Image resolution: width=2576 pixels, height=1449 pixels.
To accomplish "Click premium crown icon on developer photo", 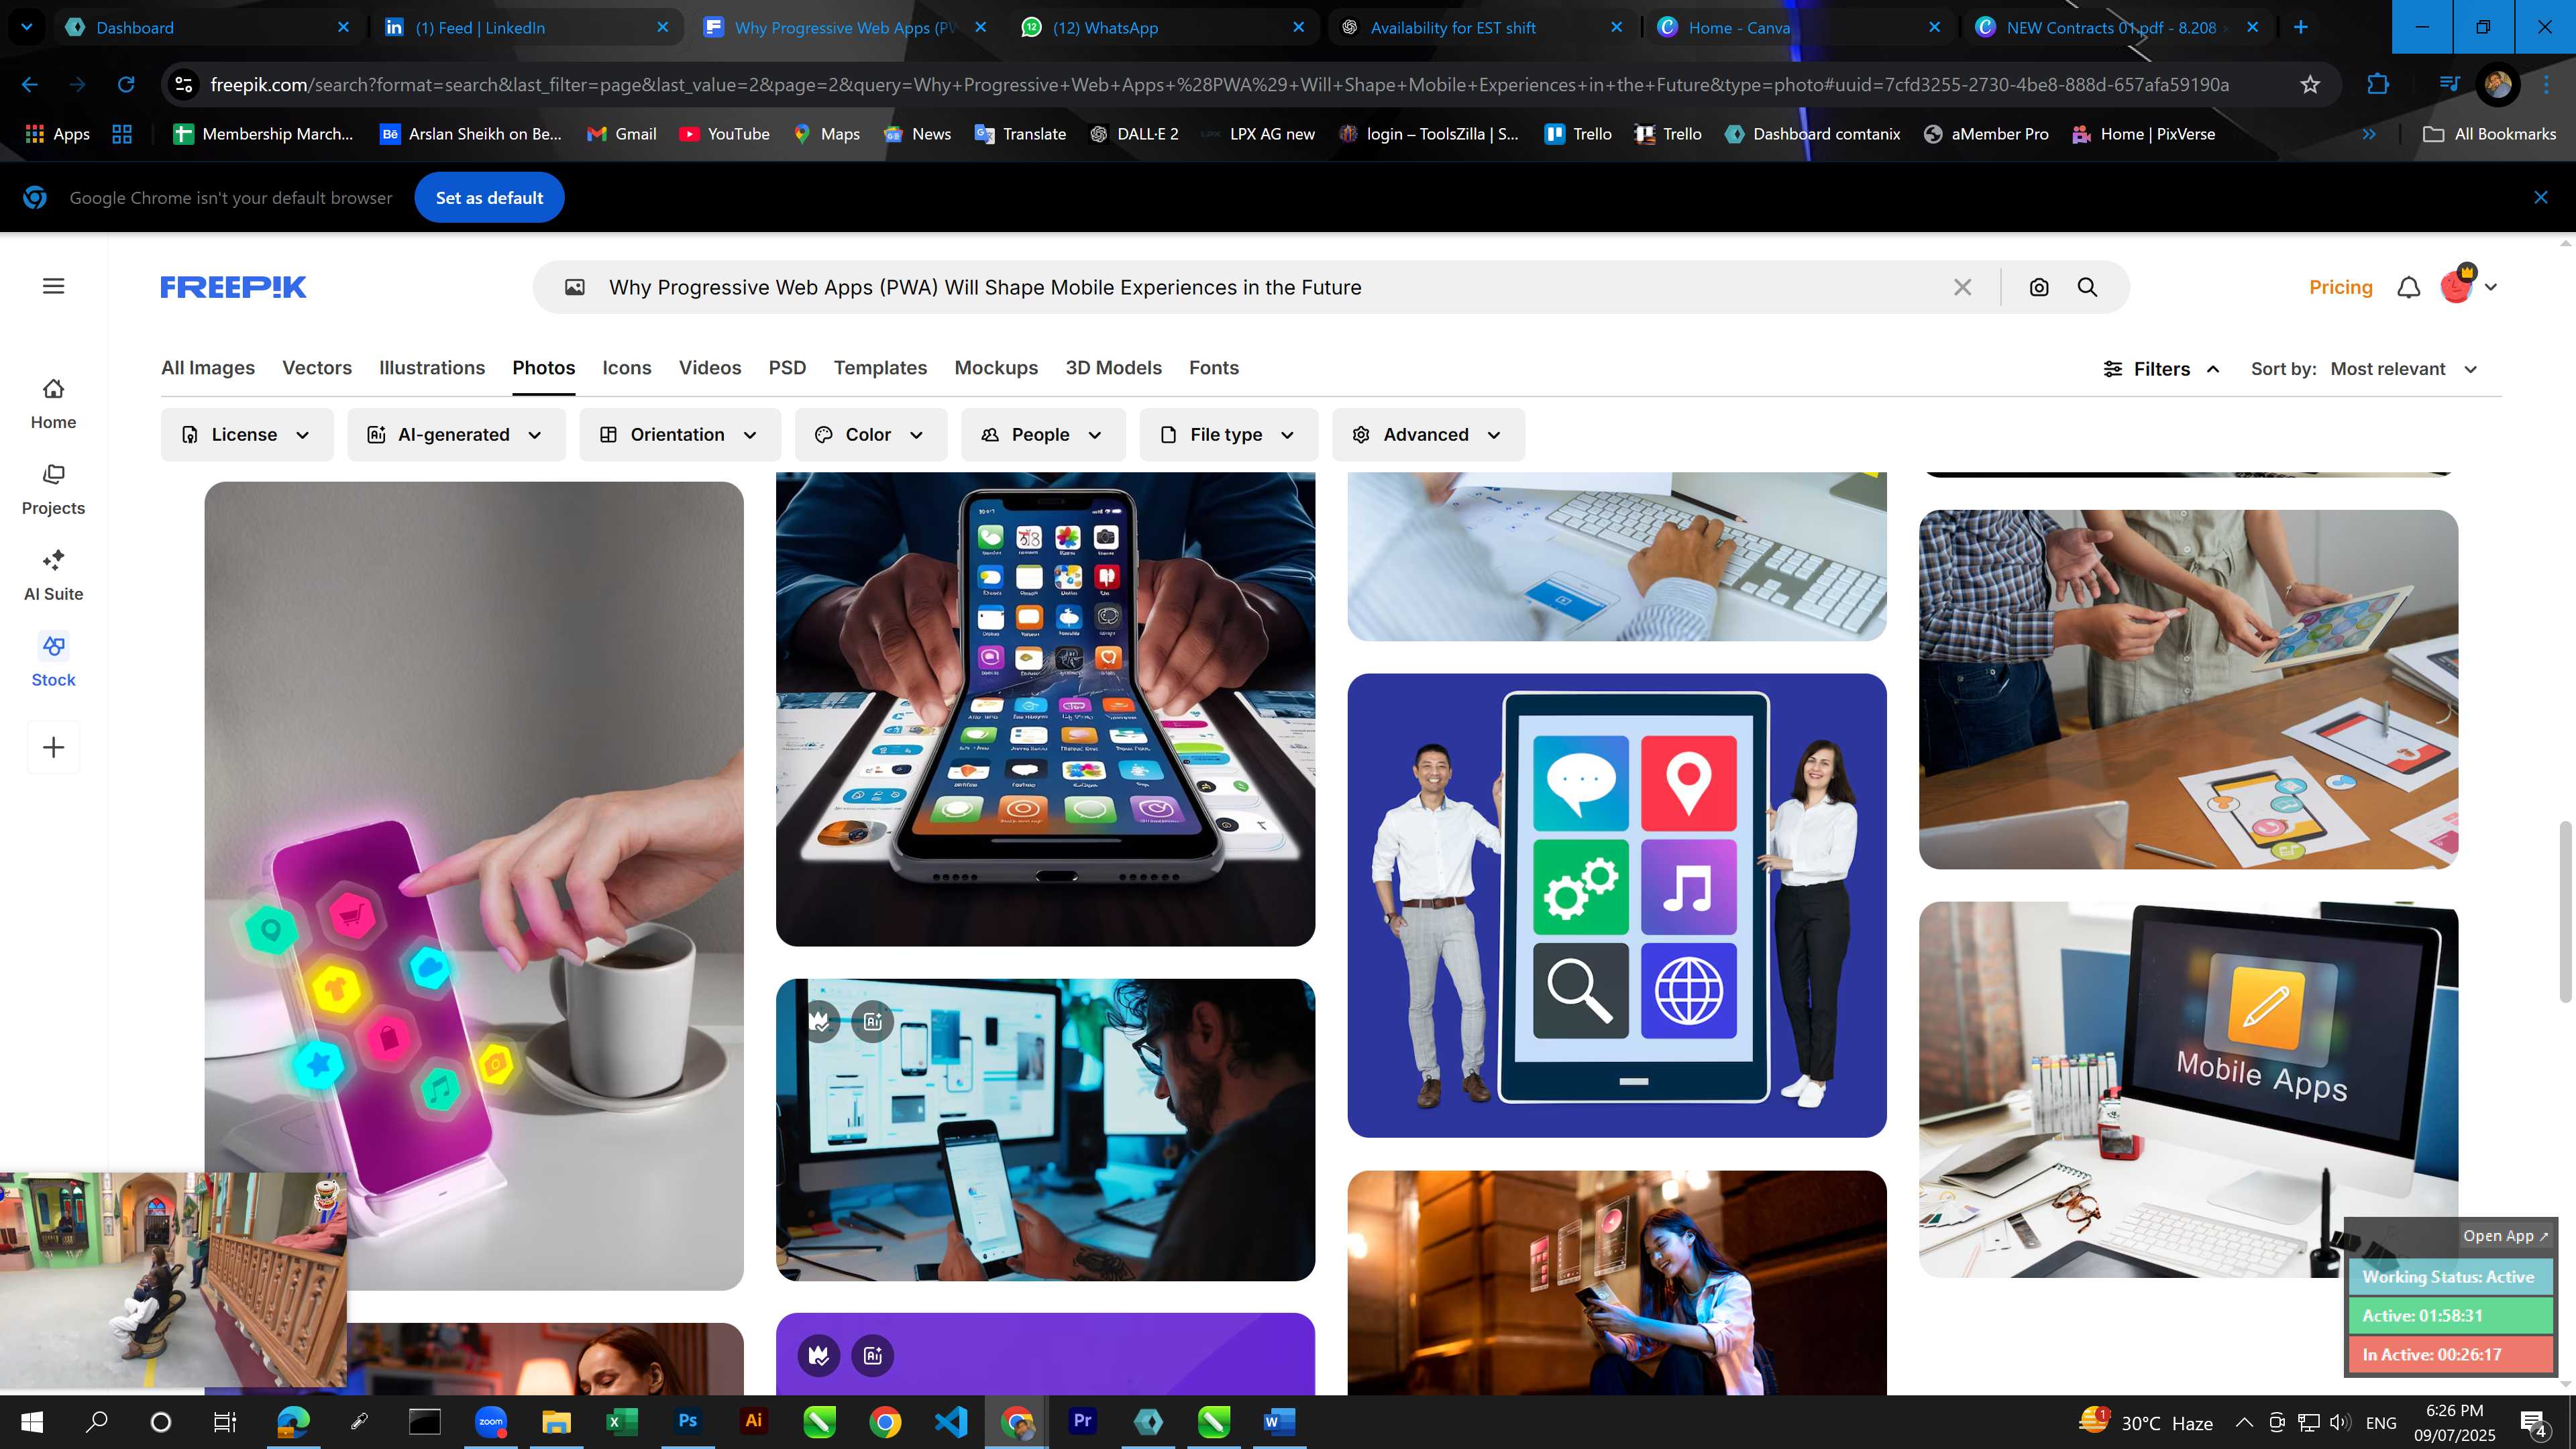I will [x=820, y=1021].
